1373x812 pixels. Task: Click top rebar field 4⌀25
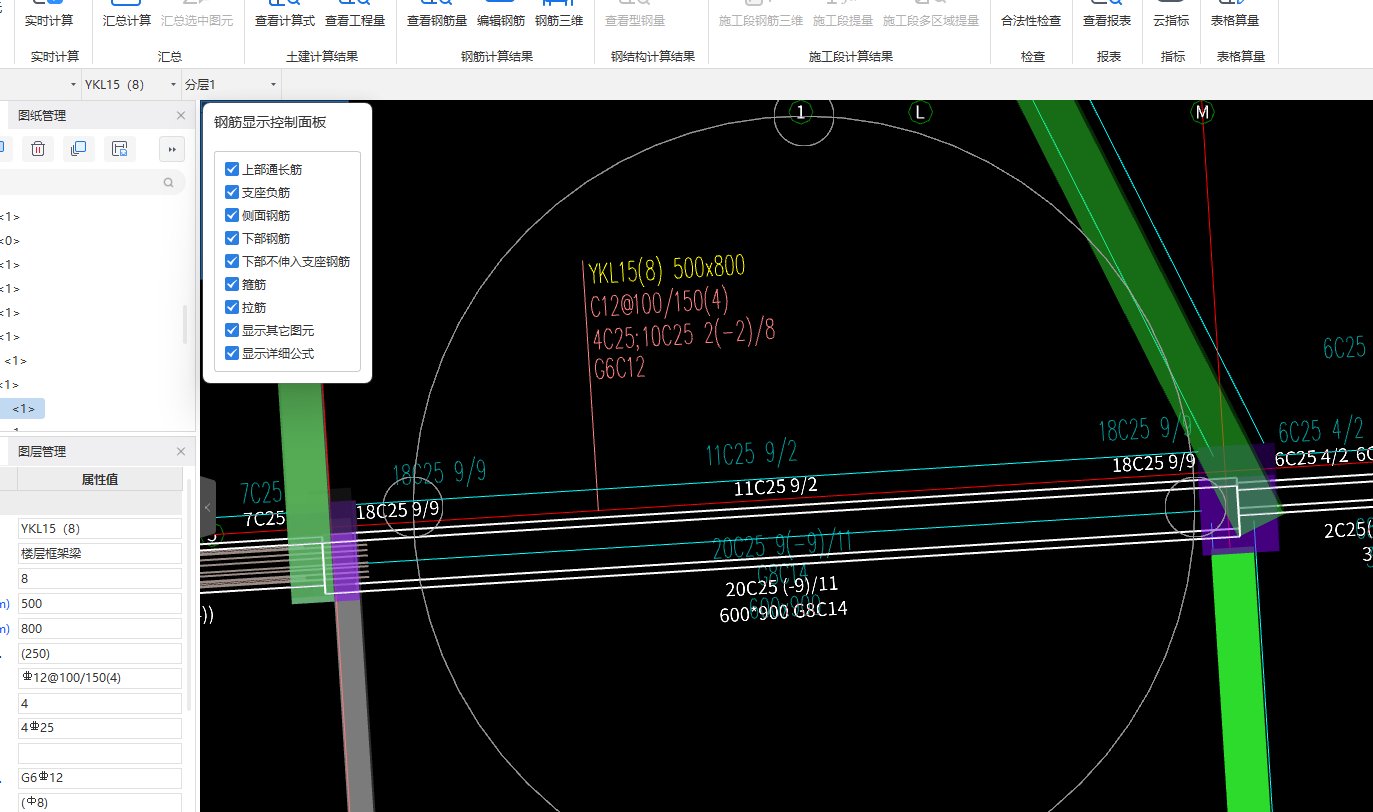pyautogui.click(x=100, y=728)
